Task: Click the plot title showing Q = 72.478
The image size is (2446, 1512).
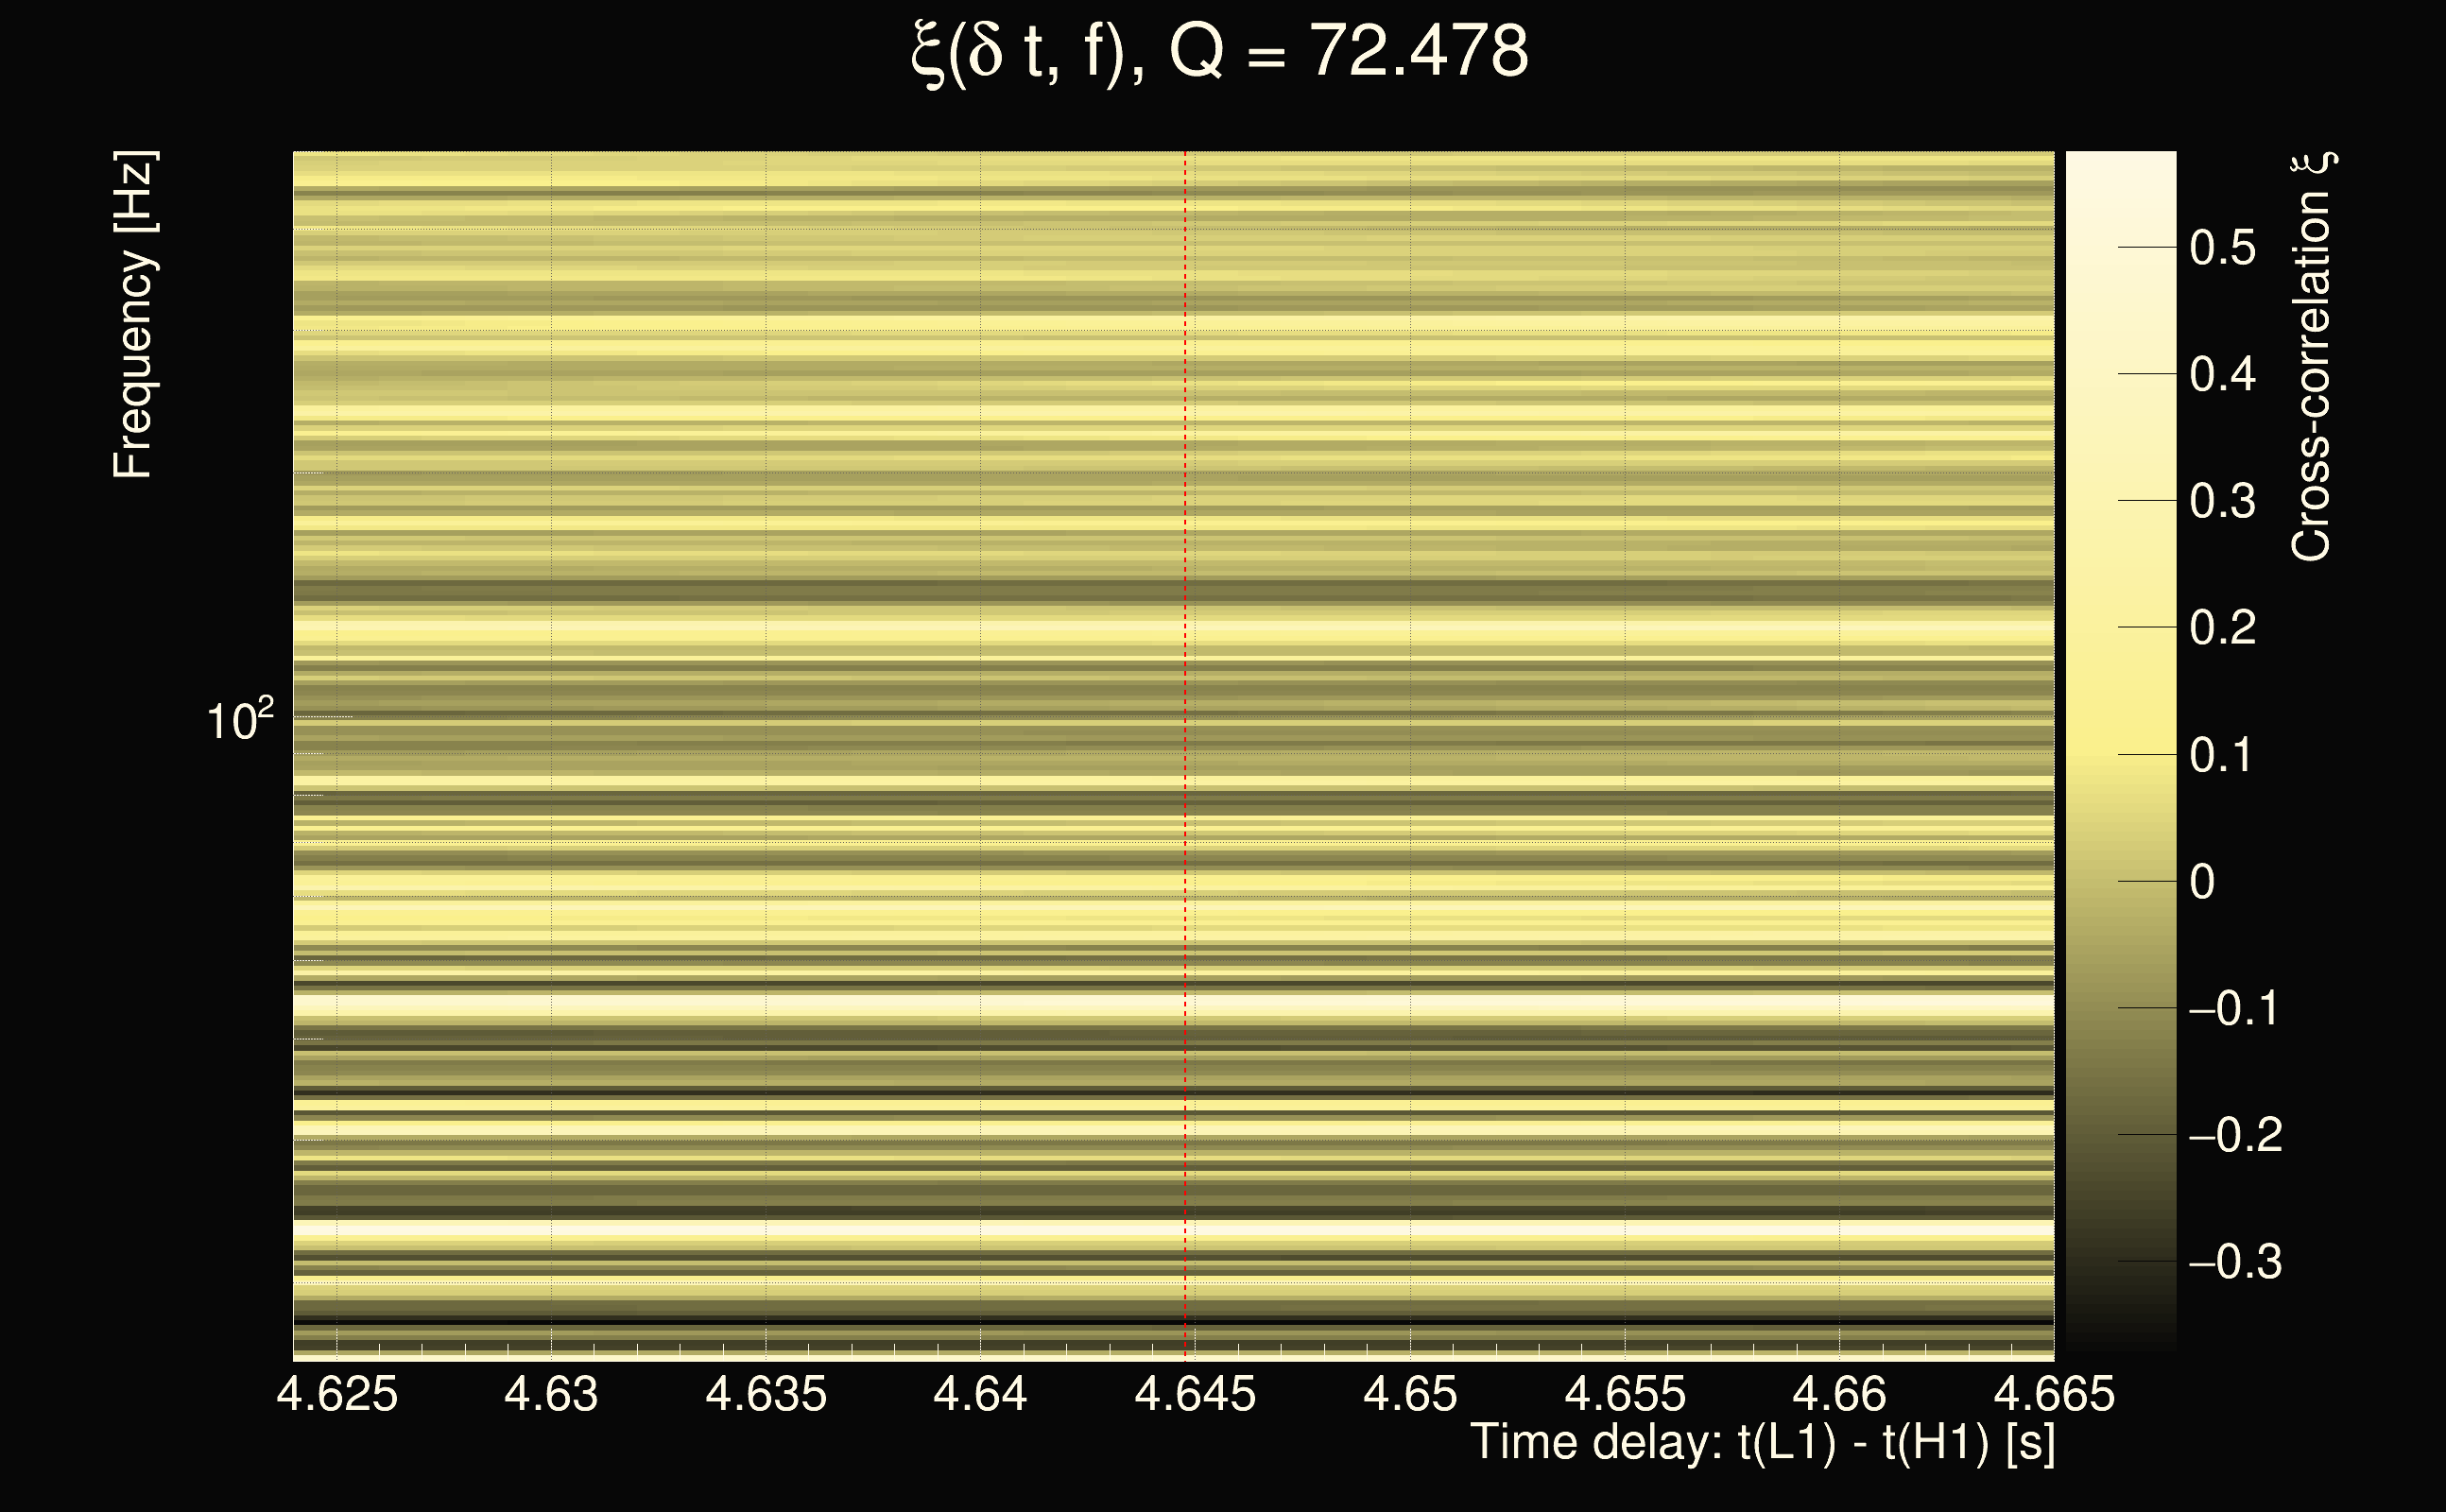Action: [x=1219, y=52]
